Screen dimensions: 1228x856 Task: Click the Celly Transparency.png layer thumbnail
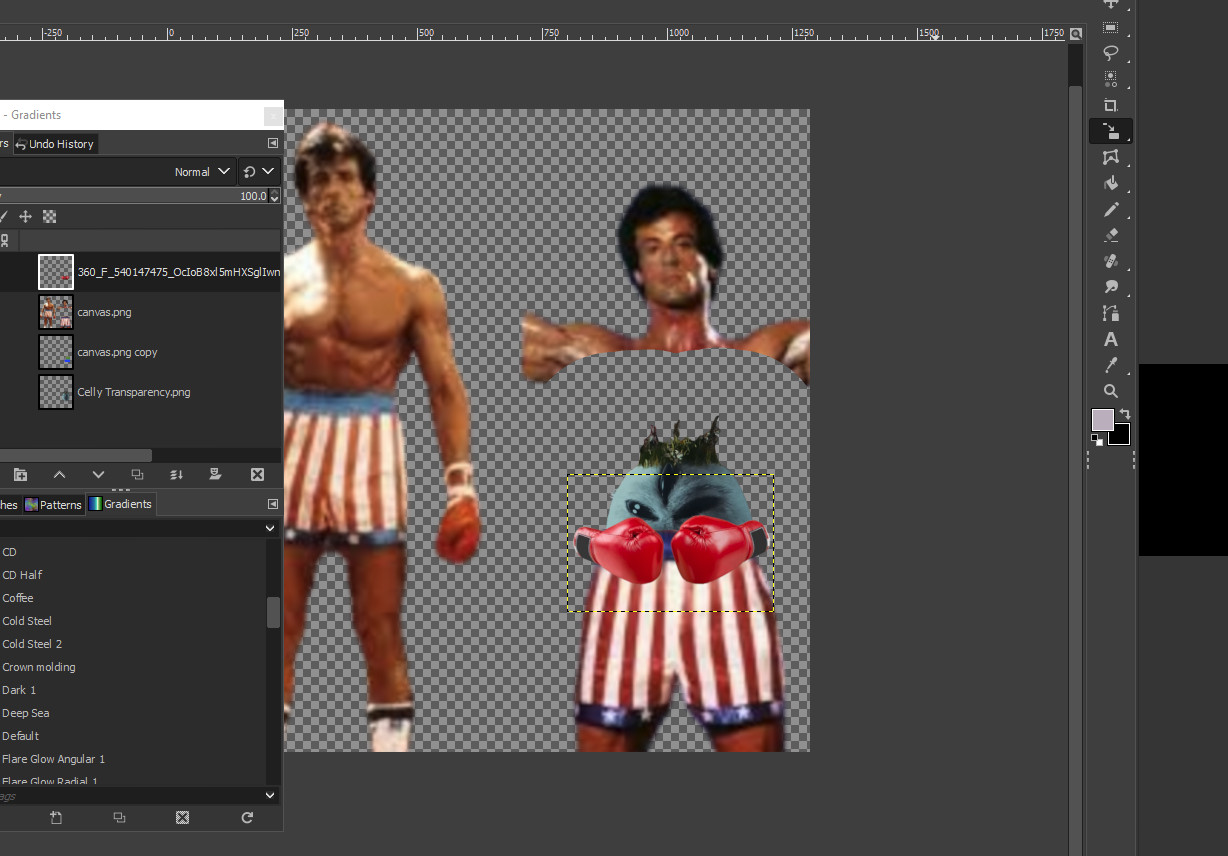[x=56, y=392]
